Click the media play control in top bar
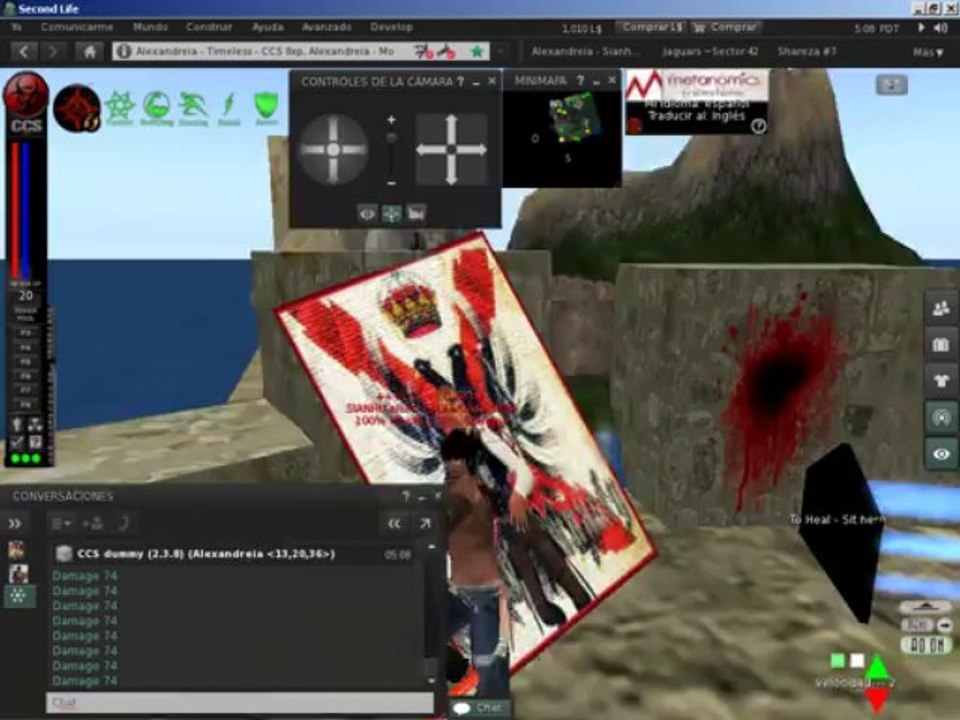 pos(921,28)
